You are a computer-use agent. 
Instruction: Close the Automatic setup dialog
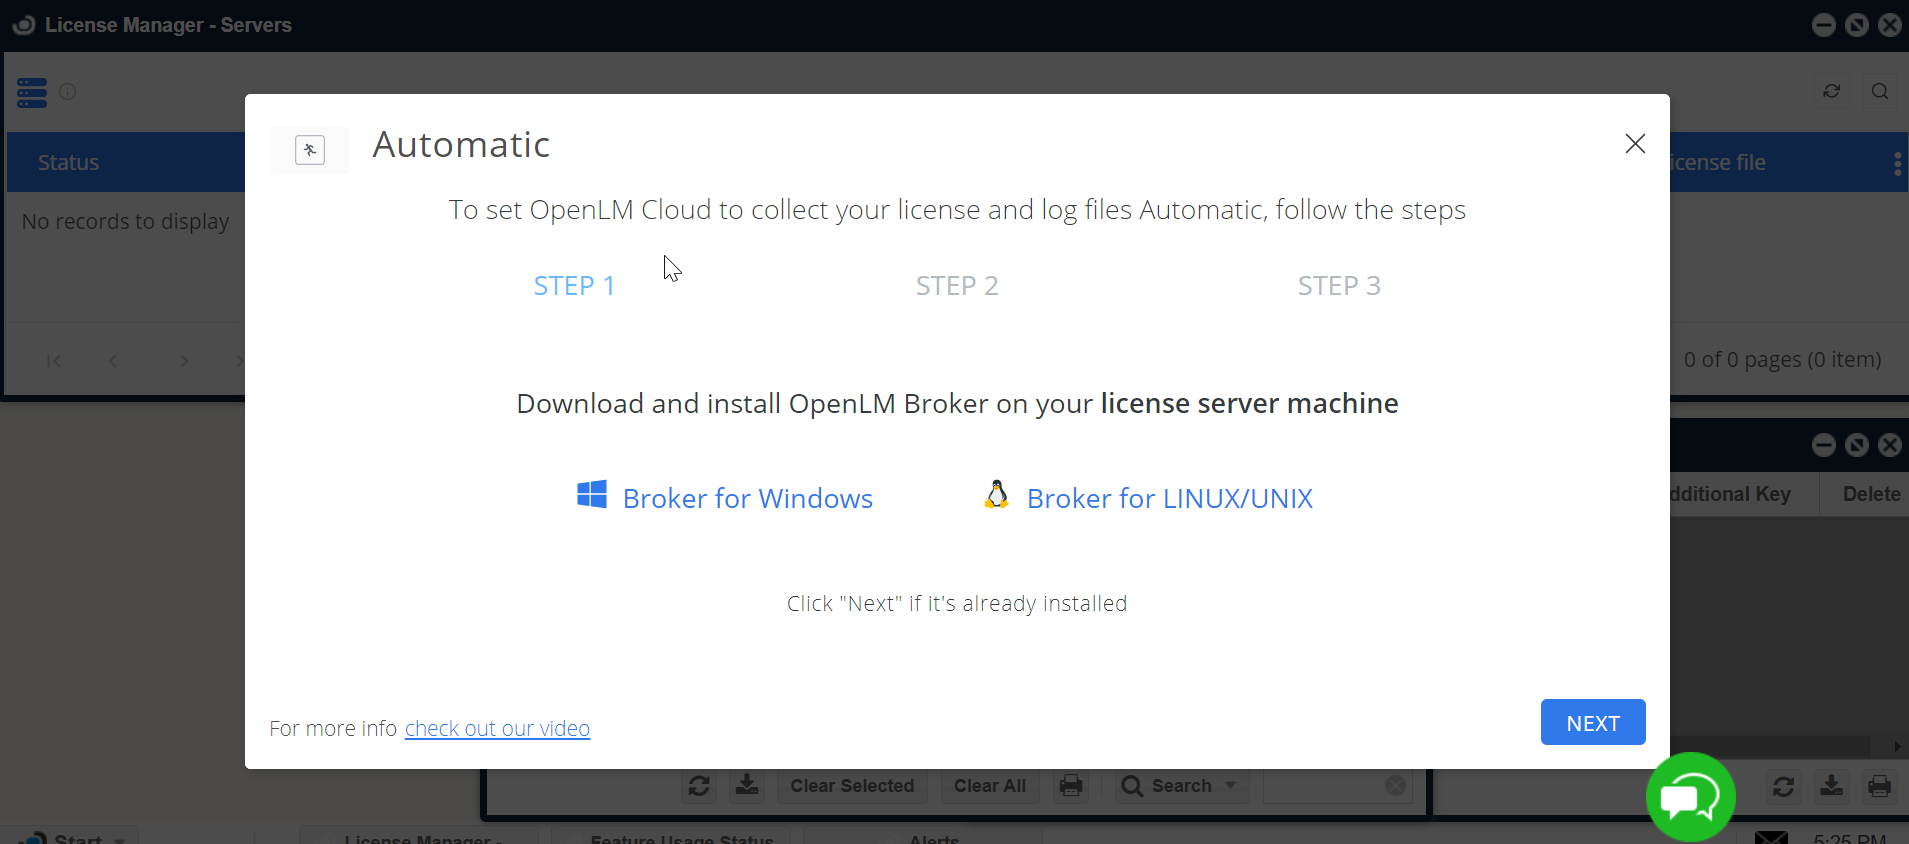[x=1635, y=144]
